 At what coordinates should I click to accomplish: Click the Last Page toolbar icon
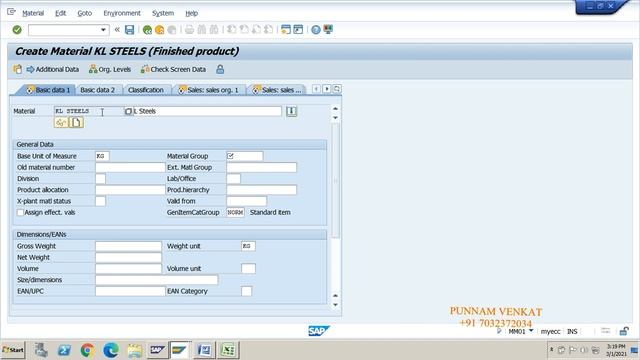coord(268,30)
